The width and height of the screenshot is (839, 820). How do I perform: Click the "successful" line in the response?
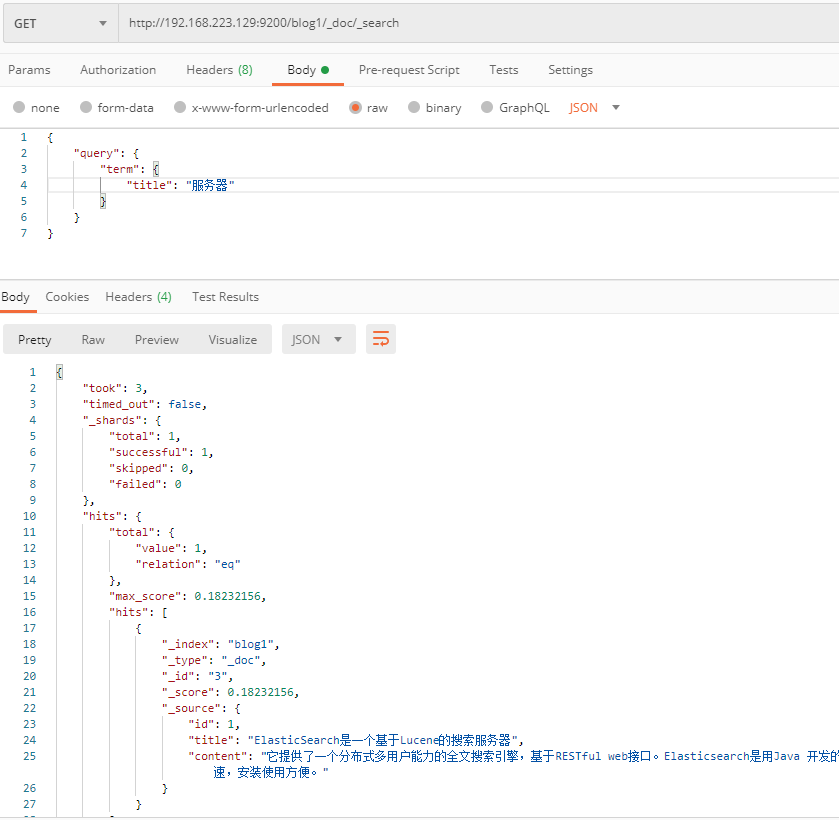click(161, 452)
